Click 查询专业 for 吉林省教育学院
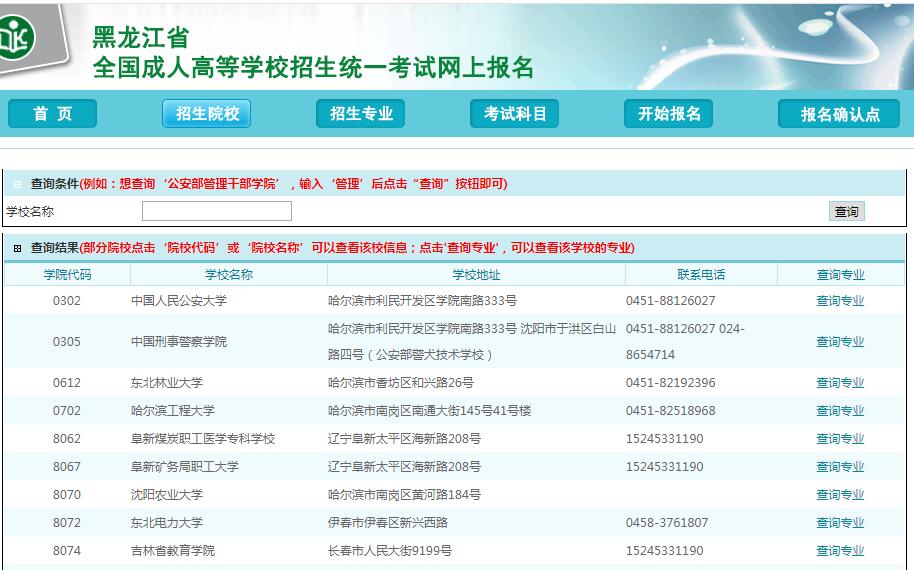914x570 pixels. pos(840,551)
